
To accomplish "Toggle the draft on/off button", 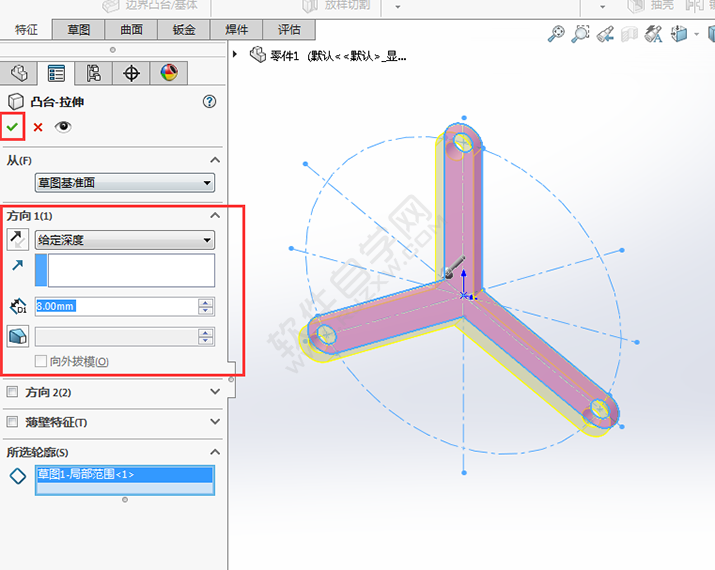I will pyautogui.click(x=18, y=337).
